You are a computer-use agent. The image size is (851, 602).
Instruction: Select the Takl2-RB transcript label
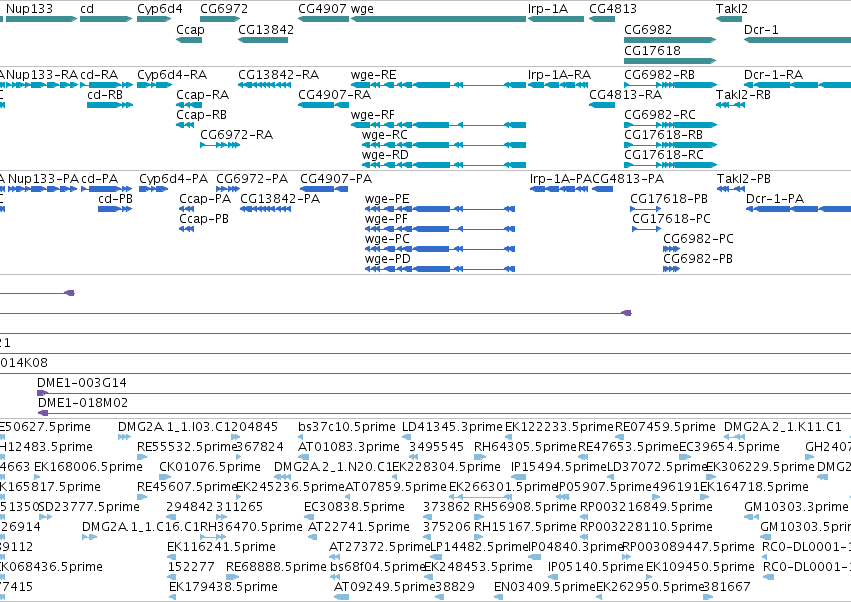pyautogui.click(x=743, y=94)
